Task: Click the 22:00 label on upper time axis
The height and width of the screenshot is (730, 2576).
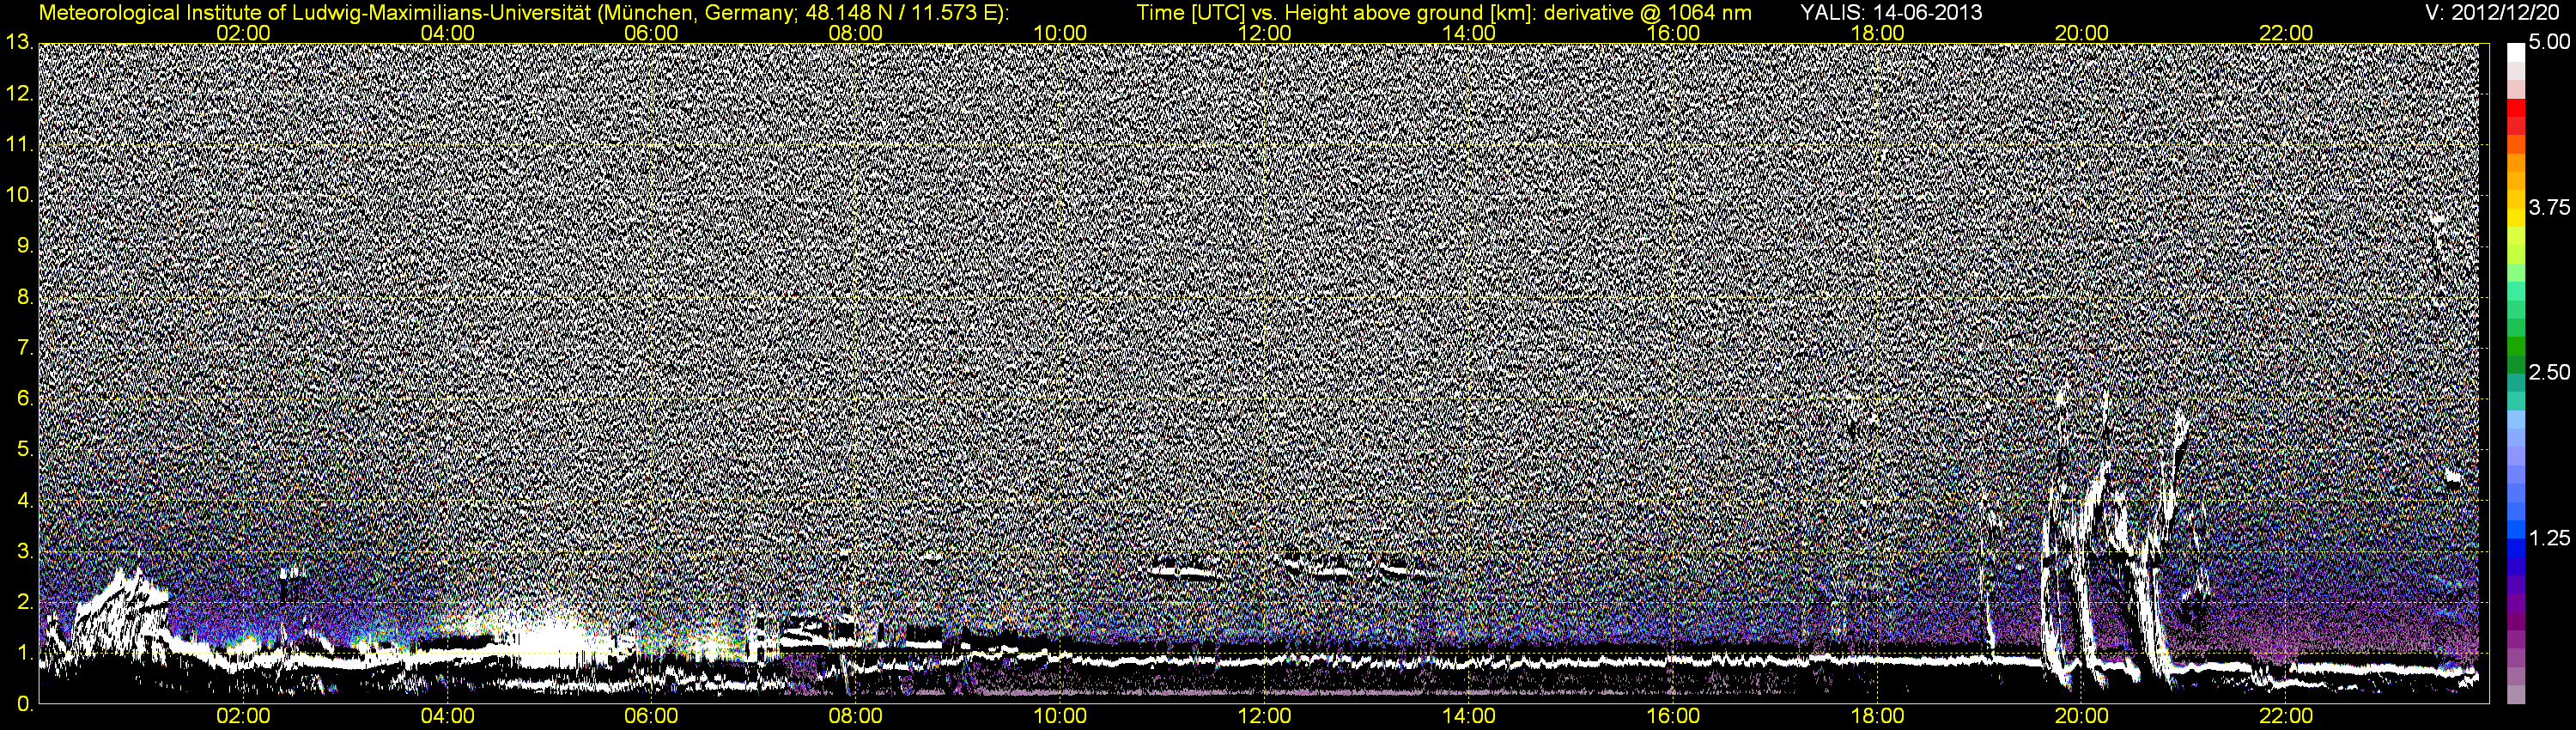Action: click(2286, 33)
